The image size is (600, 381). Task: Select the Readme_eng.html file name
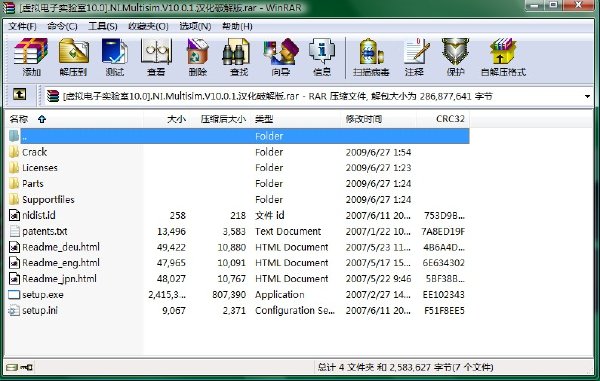tap(61, 263)
